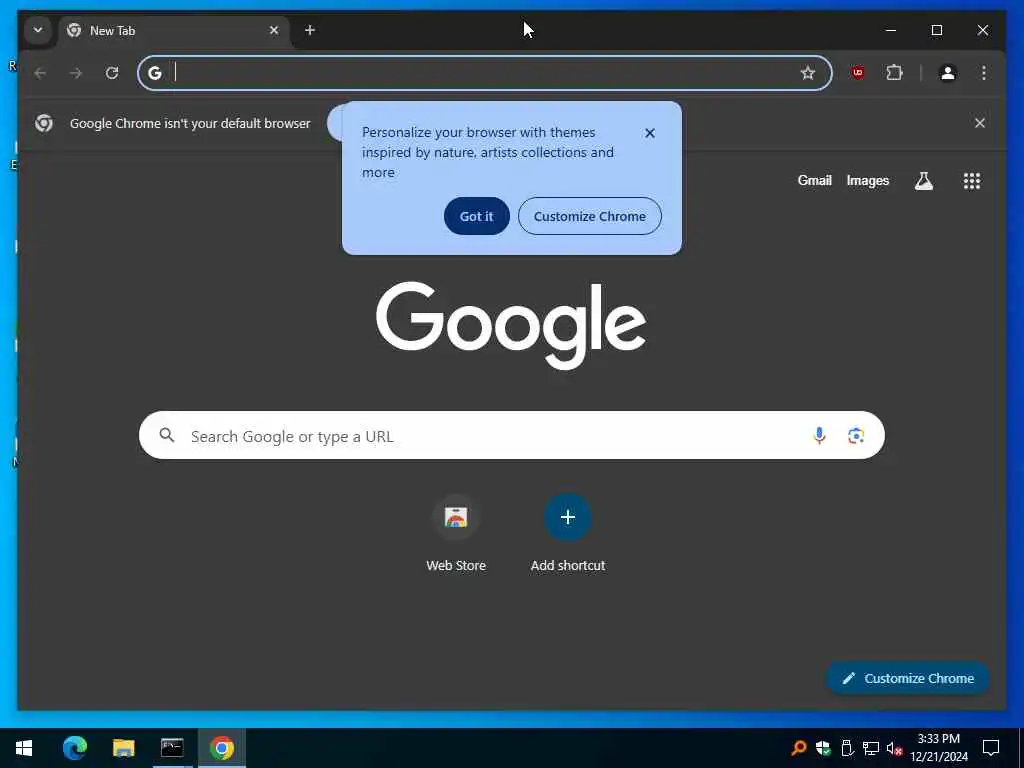Image resolution: width=1024 pixels, height=768 pixels.
Task: Open the Images link
Action: (868, 180)
